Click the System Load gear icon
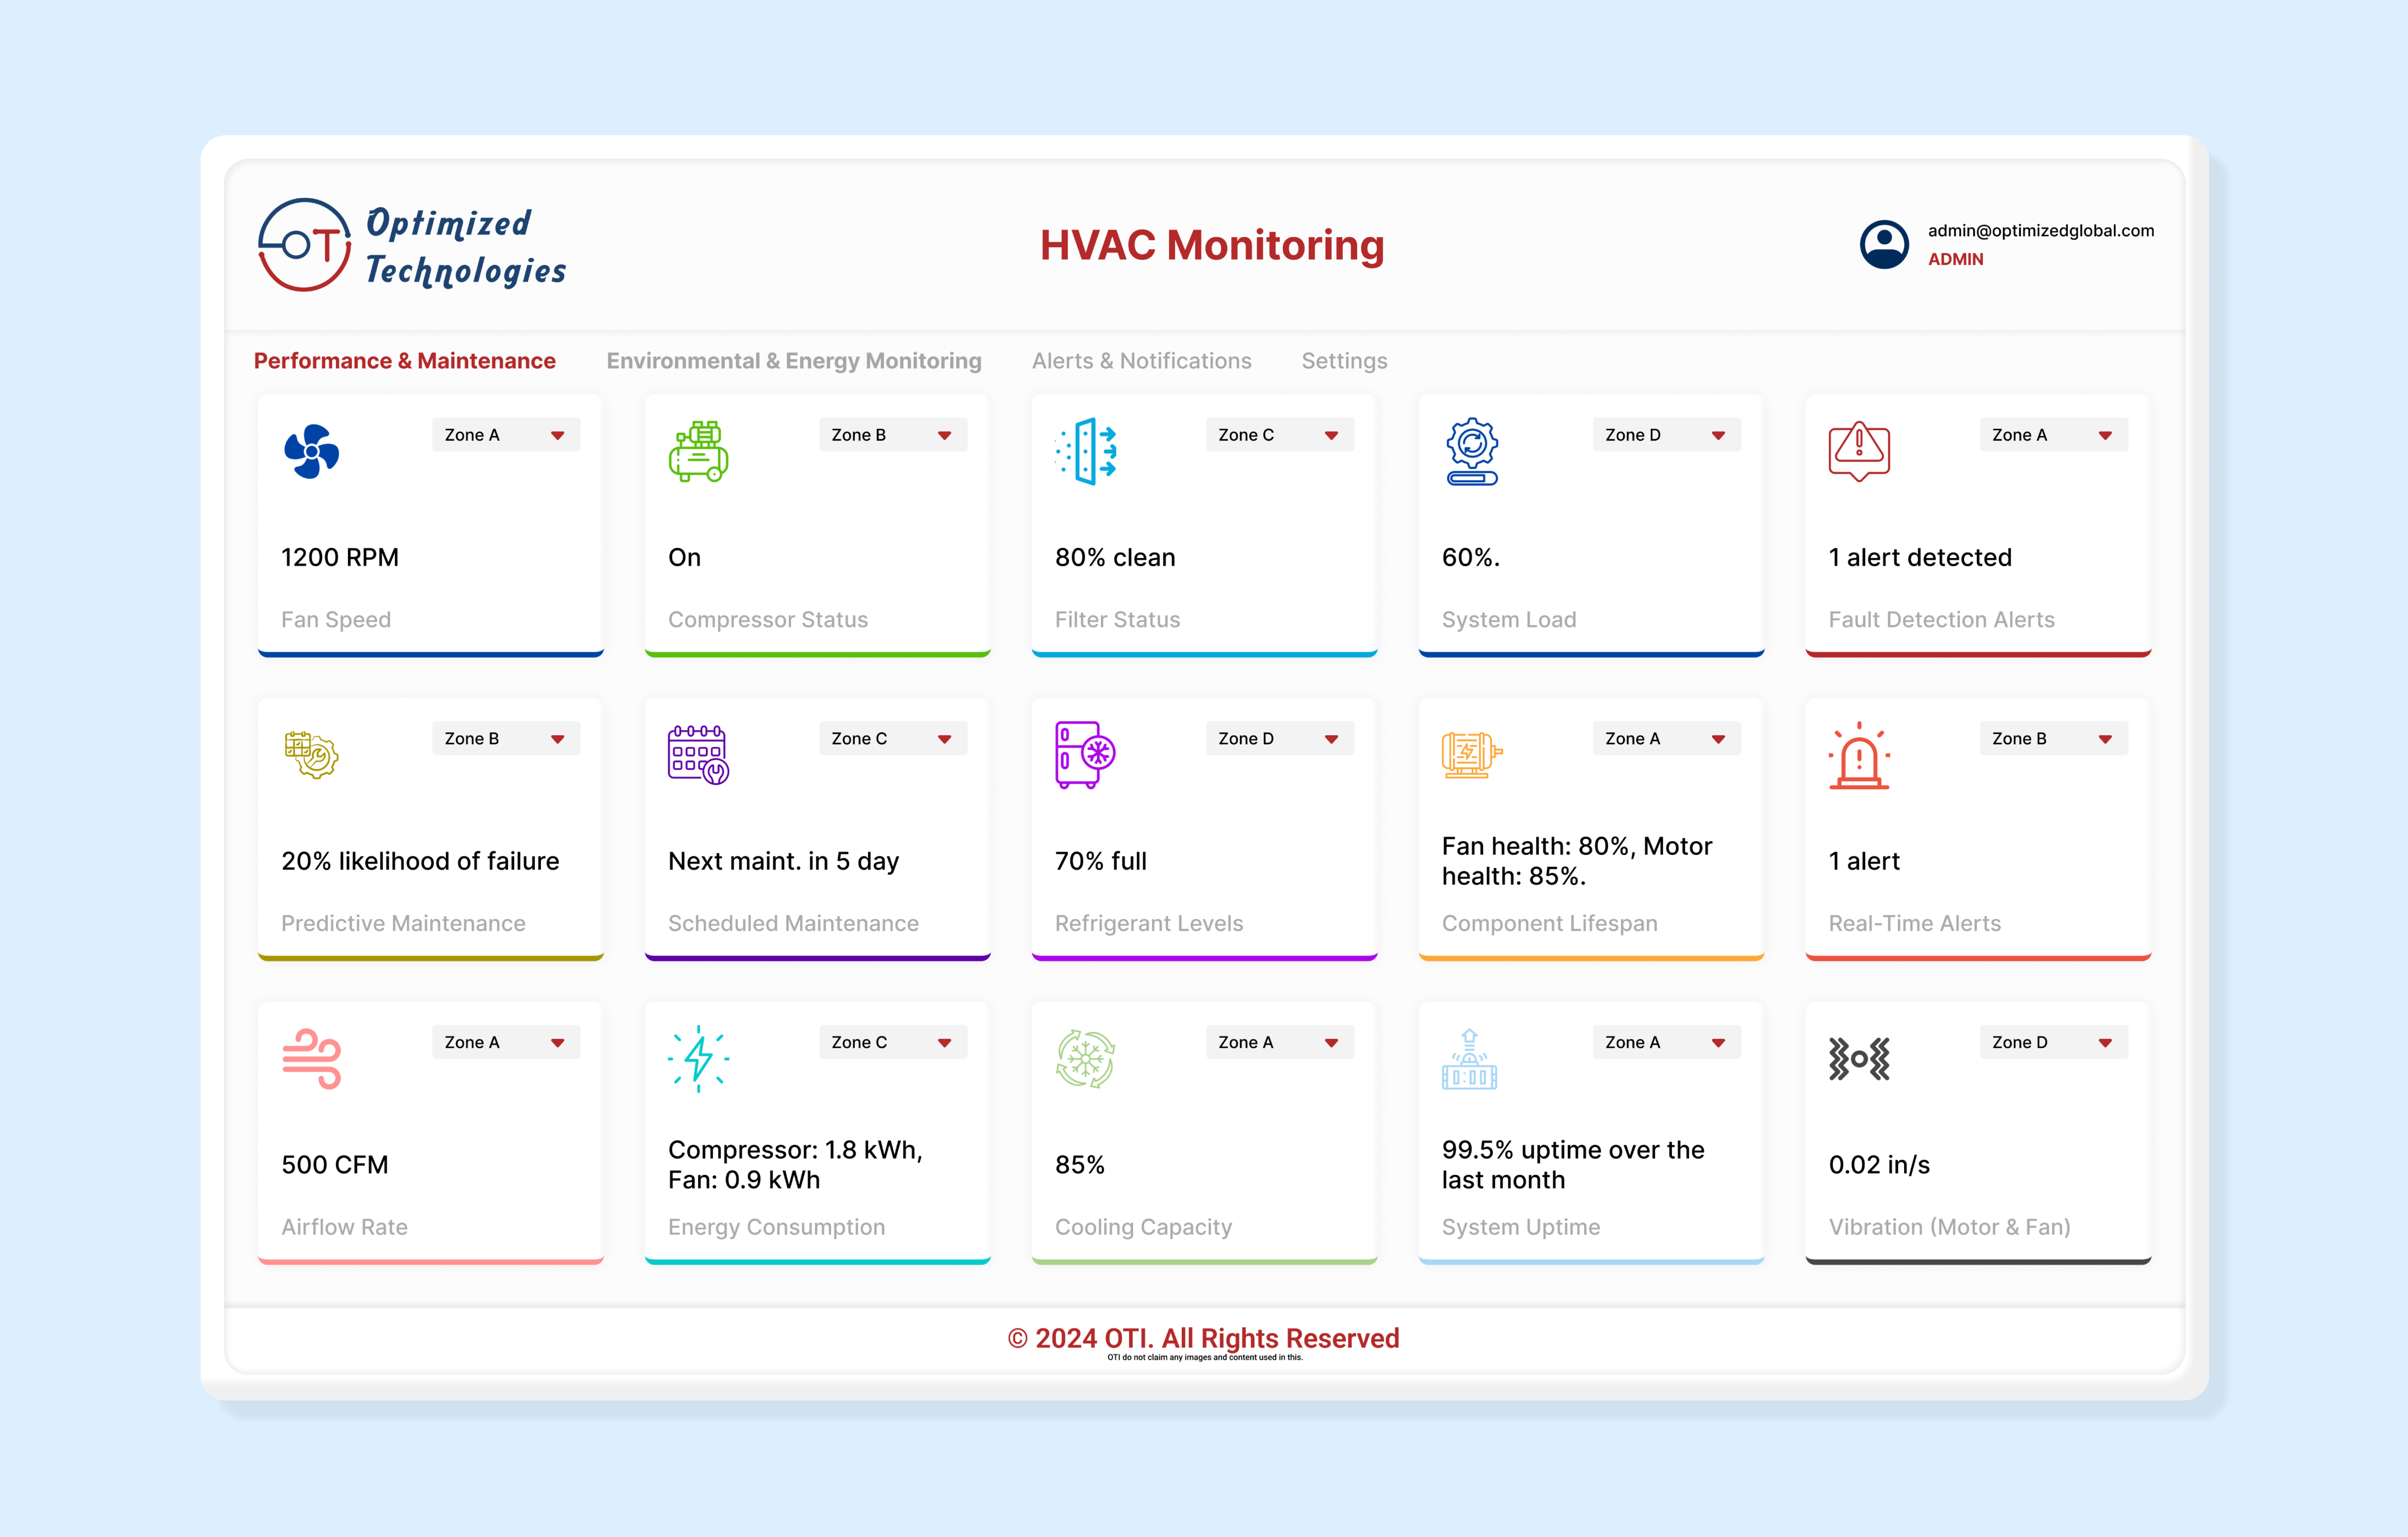 (x=1472, y=451)
